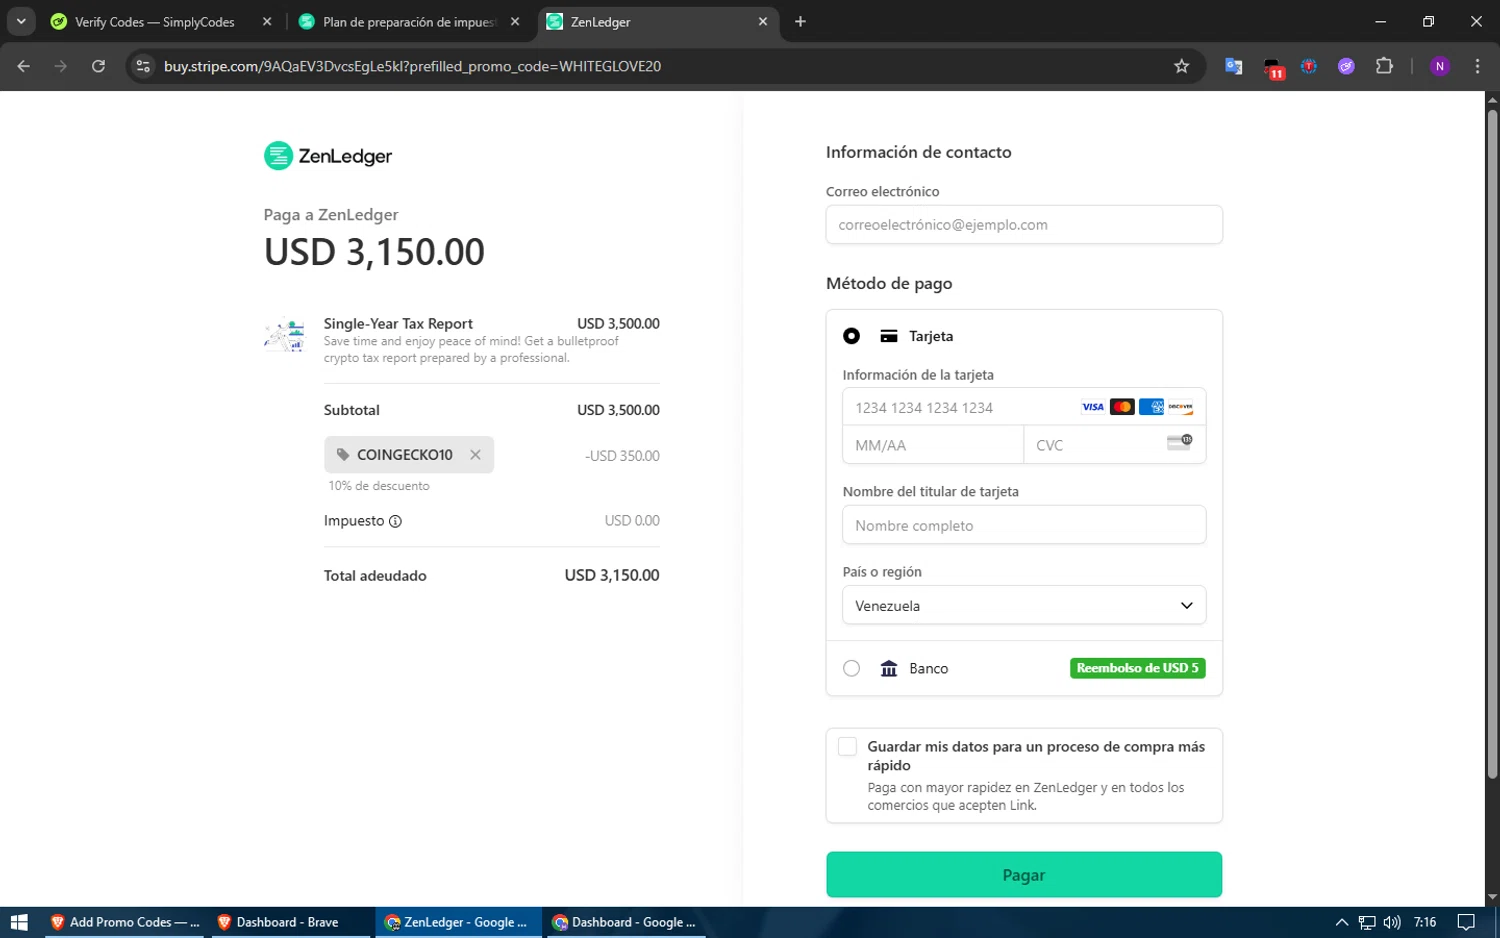
Task: Go back to the previous page
Action: [24, 66]
